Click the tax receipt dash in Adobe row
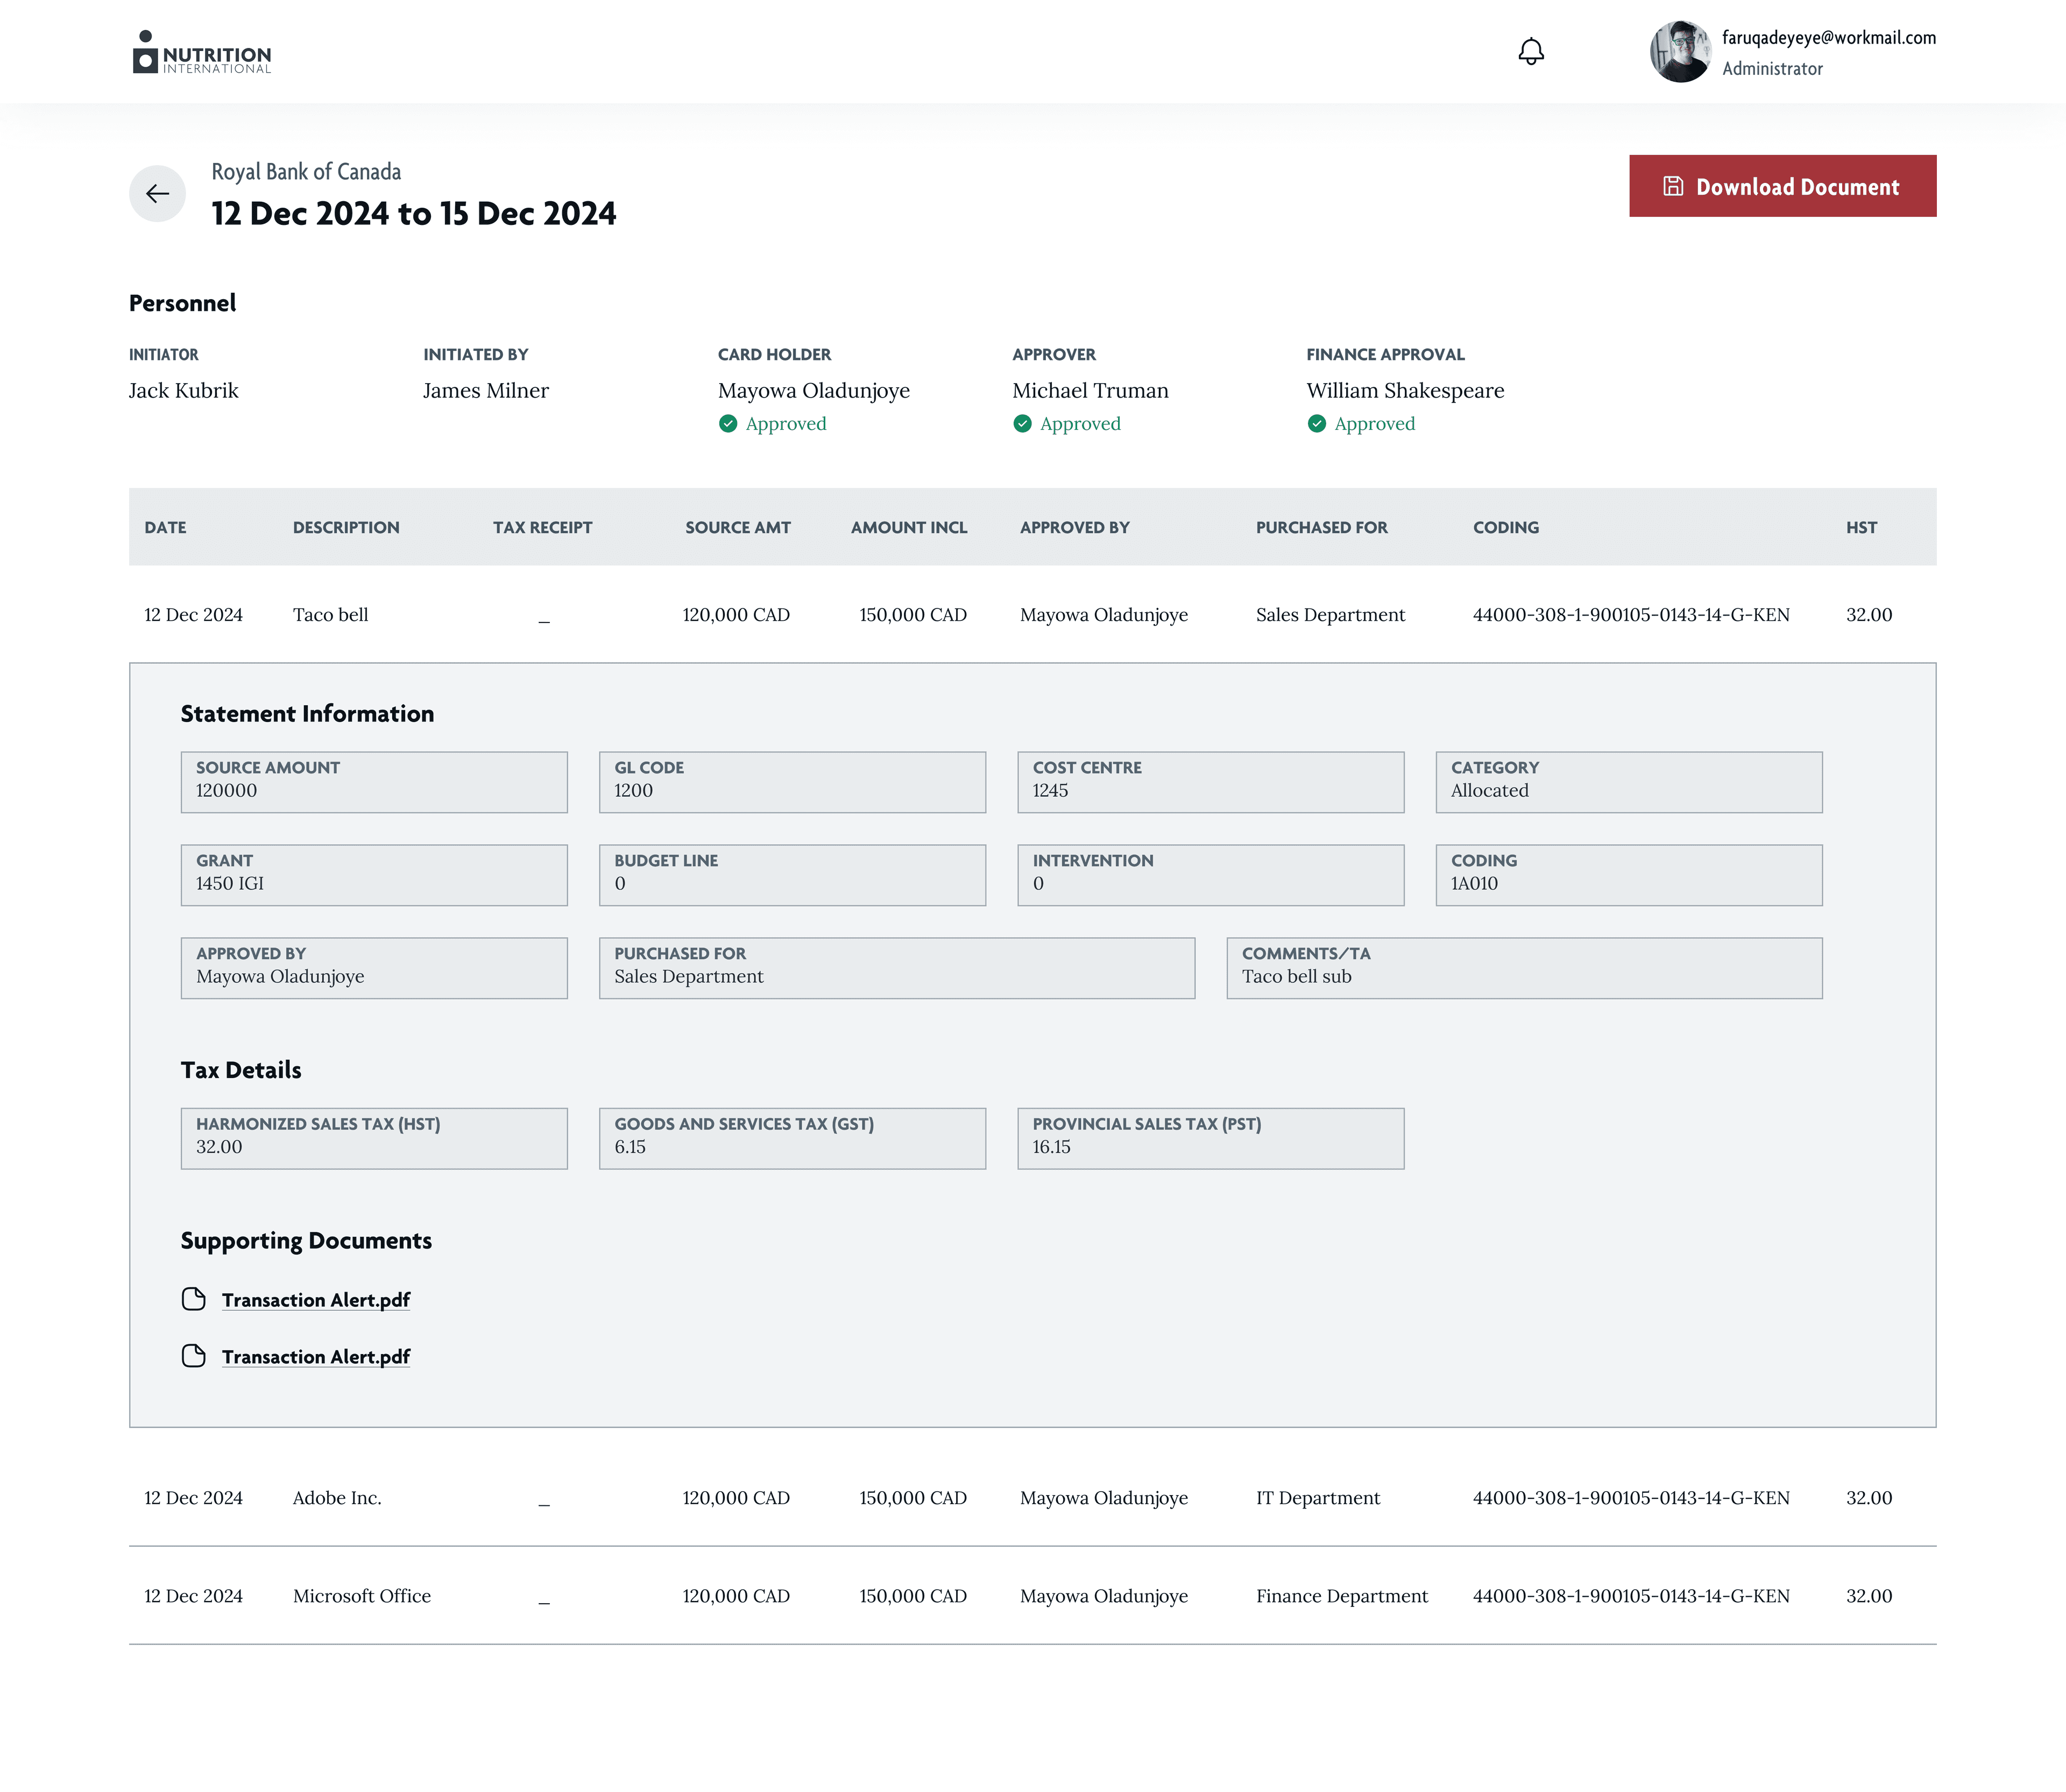The width and height of the screenshot is (2066, 1792). click(x=544, y=1504)
